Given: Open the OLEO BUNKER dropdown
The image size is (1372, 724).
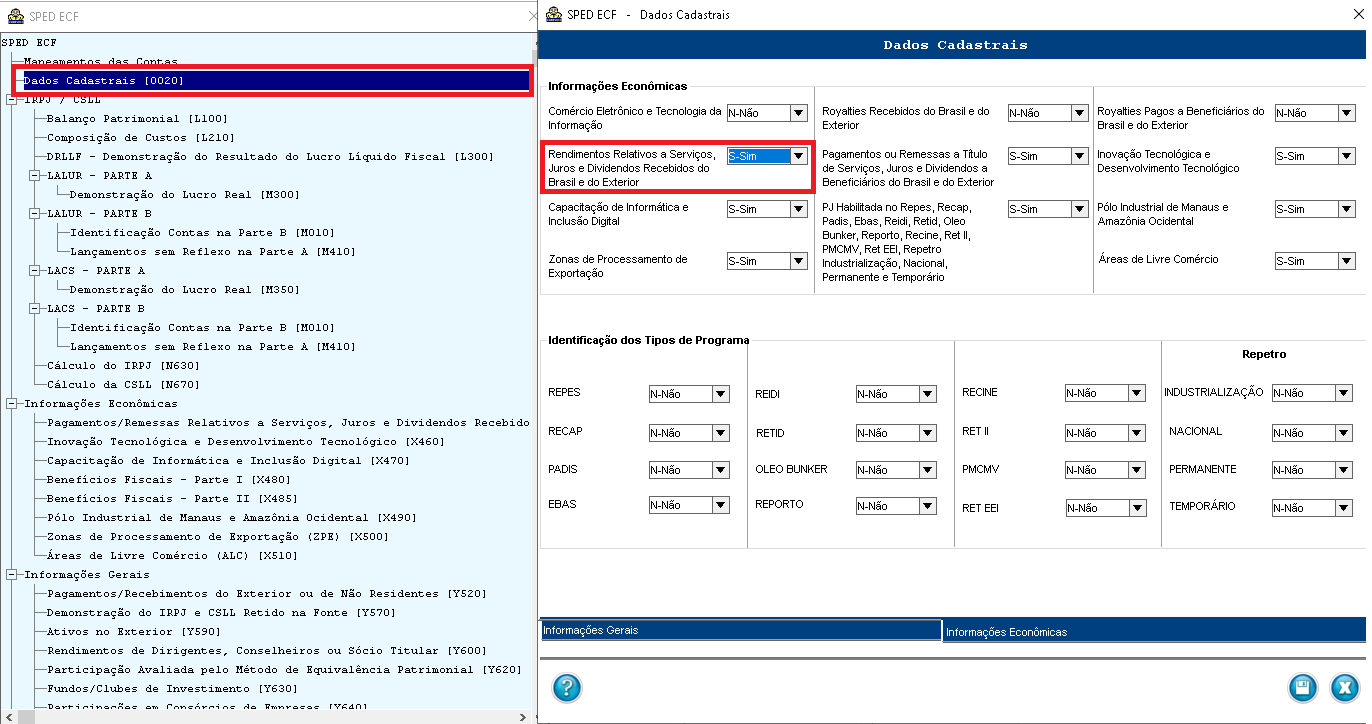Looking at the screenshot, I should point(927,470).
